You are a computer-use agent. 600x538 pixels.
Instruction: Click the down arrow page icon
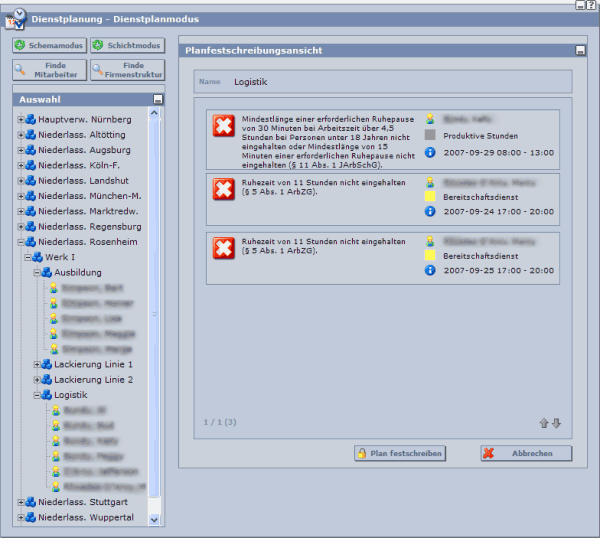click(556, 423)
